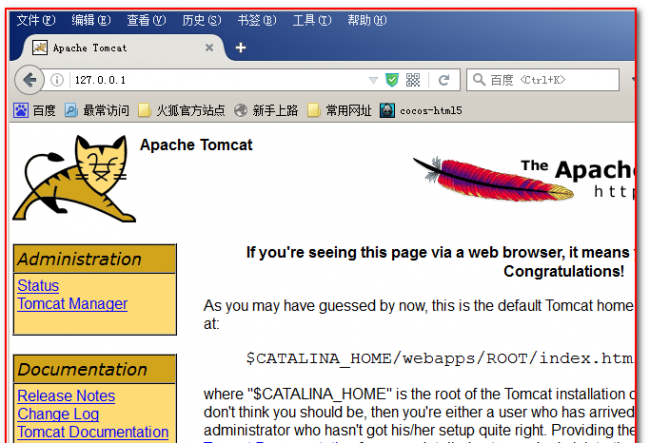Open the Tomcat Manager link
650x443 pixels.
pyautogui.click(x=73, y=304)
